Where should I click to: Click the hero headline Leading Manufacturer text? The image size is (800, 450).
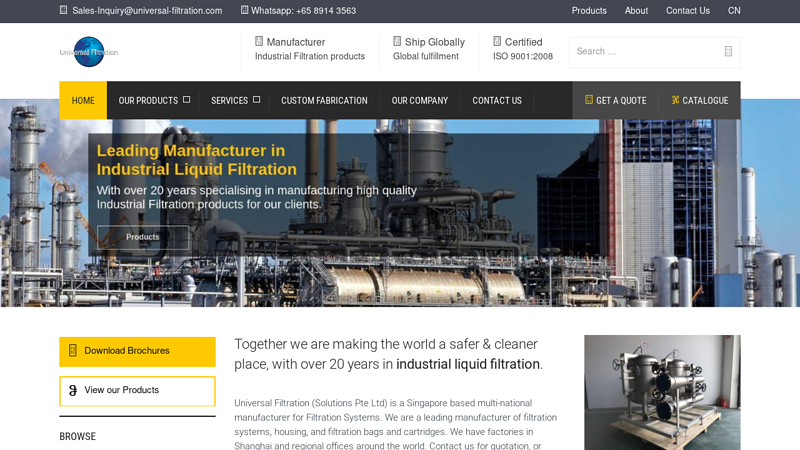click(x=196, y=160)
